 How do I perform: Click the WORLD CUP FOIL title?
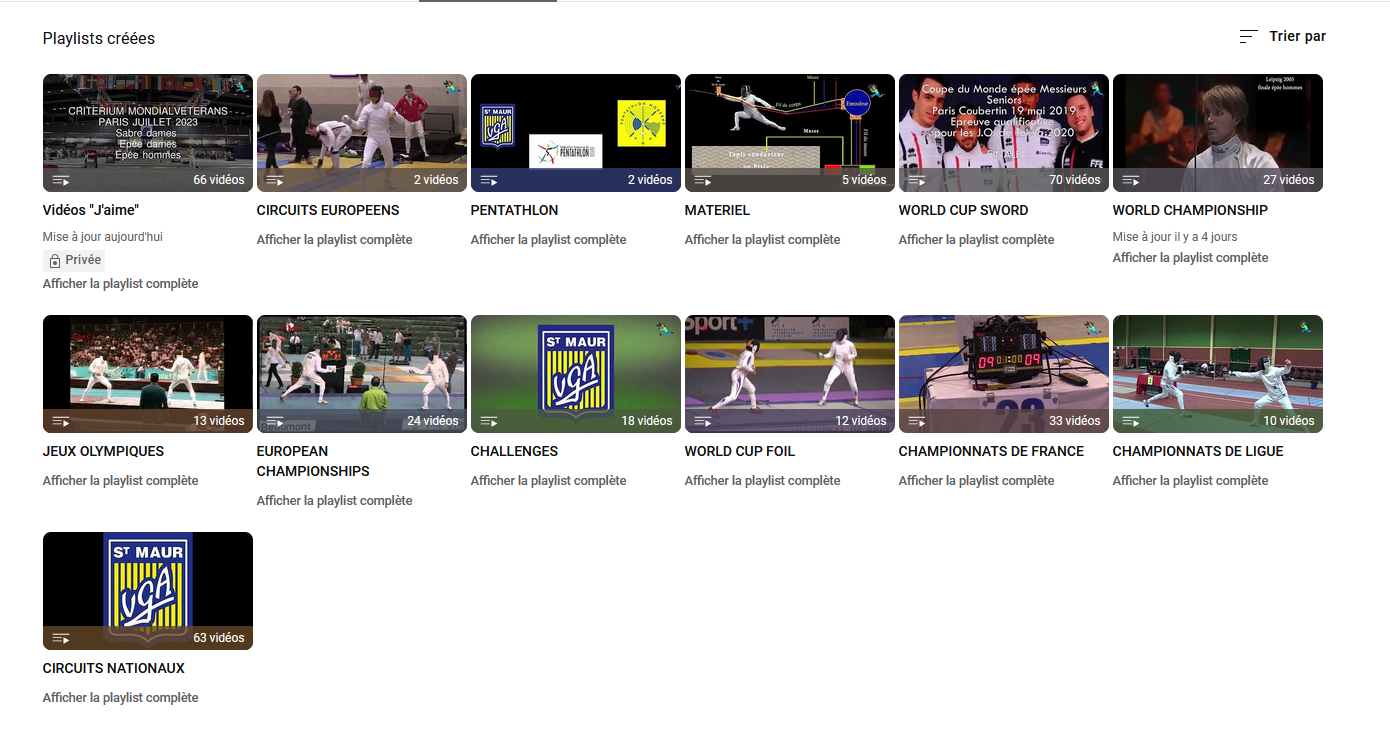click(x=740, y=451)
